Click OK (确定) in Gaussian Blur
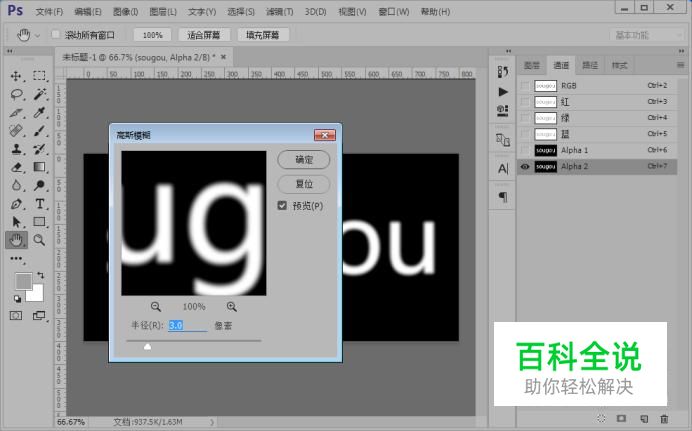 pos(304,159)
